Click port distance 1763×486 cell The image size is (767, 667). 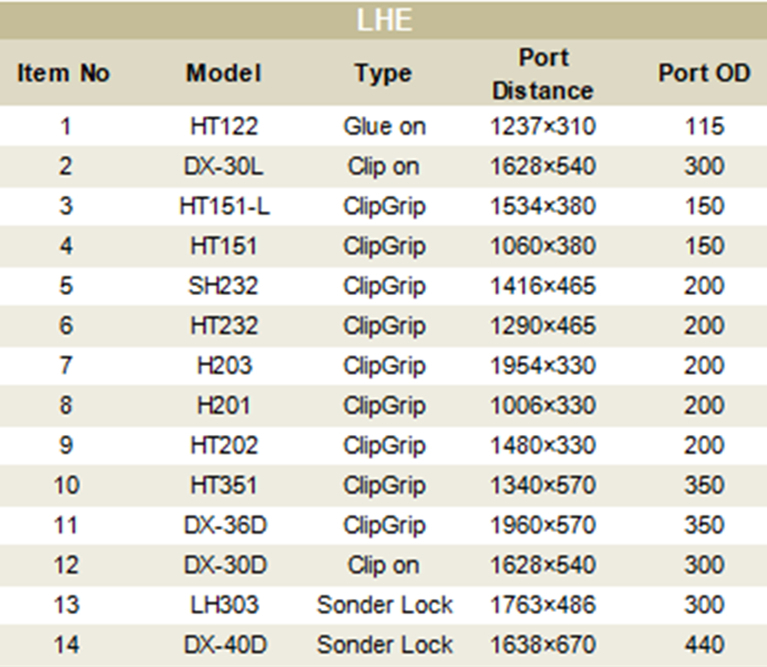[543, 605]
